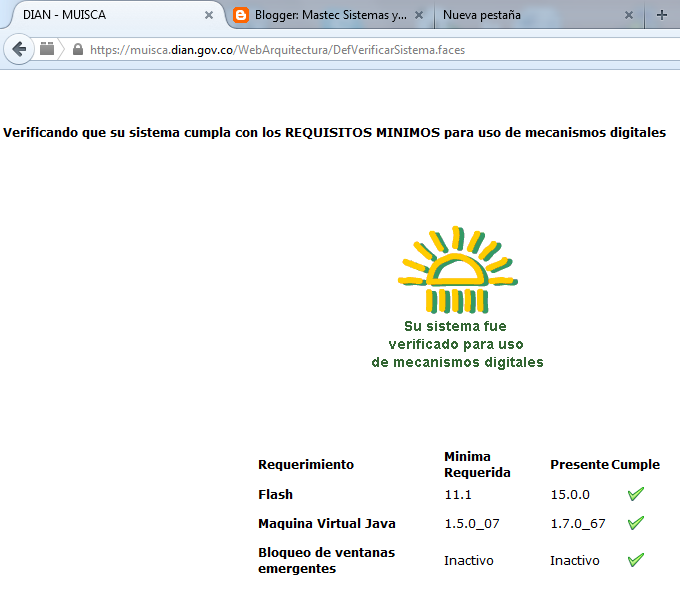Click 'Bloqueo de ventanas emergentes' row label

(327, 560)
